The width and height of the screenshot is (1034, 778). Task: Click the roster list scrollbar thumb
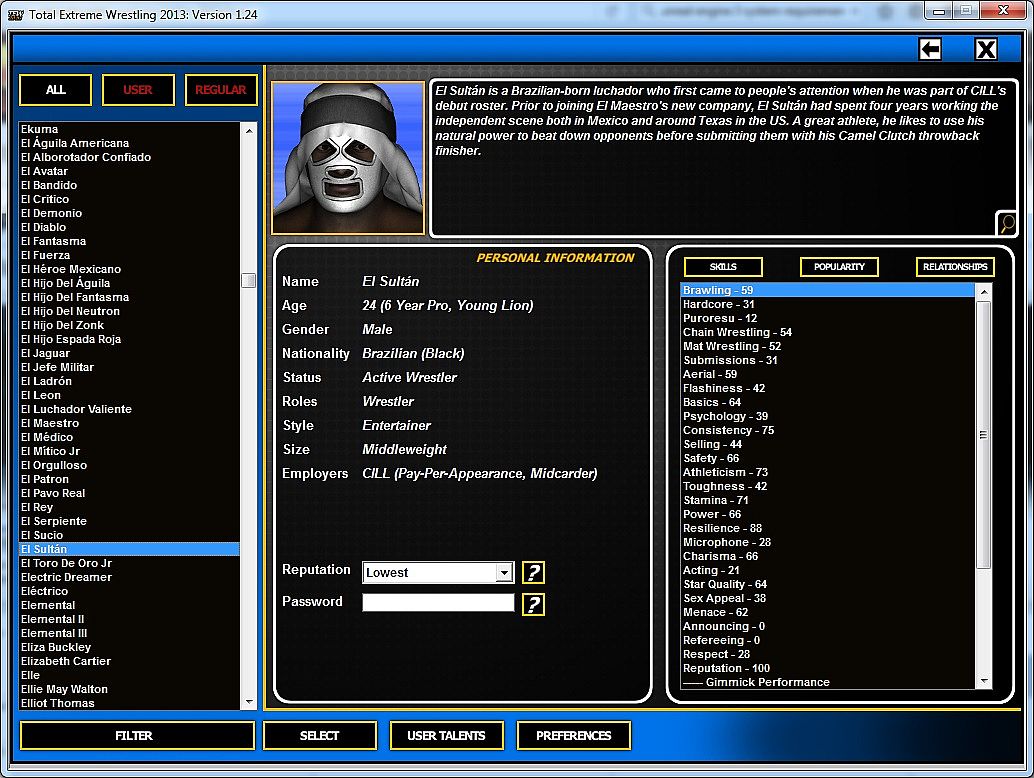249,280
